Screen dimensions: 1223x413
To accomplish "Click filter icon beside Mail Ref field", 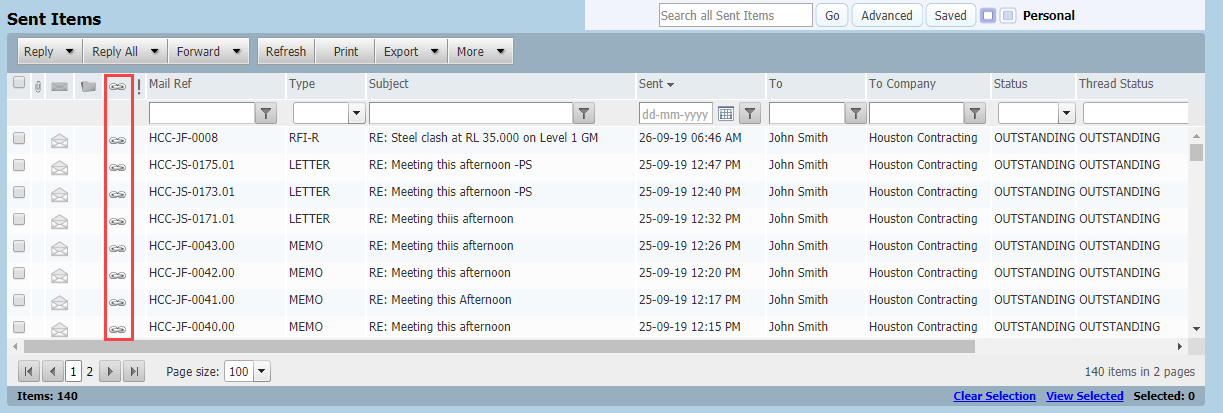I will 265,113.
